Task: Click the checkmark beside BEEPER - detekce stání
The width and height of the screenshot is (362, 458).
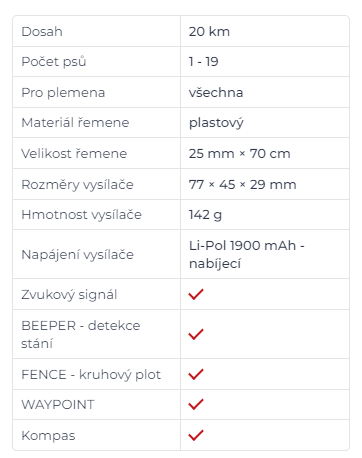Action: click(196, 334)
